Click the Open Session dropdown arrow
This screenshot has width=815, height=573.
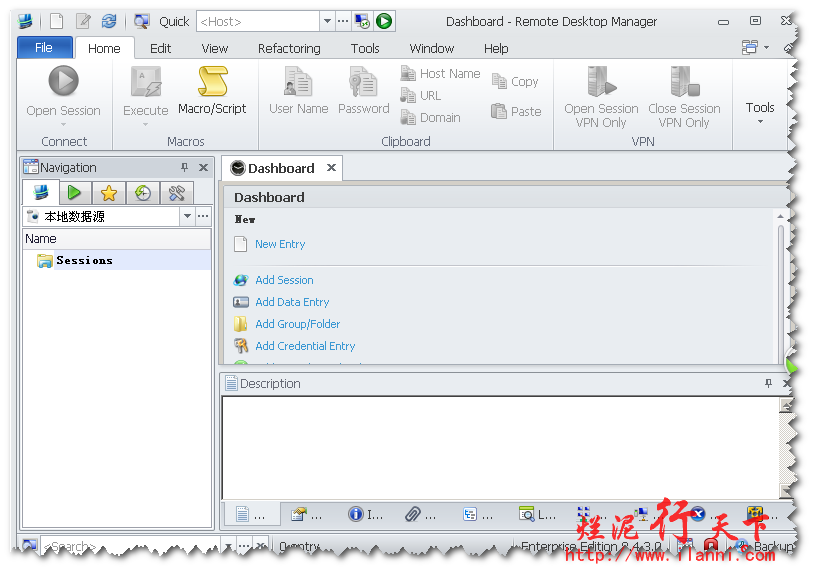[63, 125]
